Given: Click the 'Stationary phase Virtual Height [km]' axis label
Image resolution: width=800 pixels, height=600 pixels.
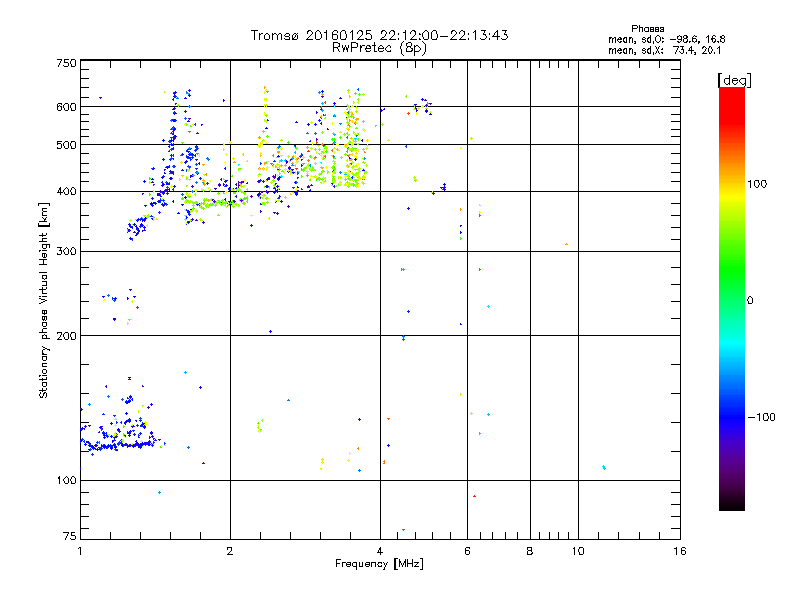Looking at the screenshot, I should pos(44,300).
